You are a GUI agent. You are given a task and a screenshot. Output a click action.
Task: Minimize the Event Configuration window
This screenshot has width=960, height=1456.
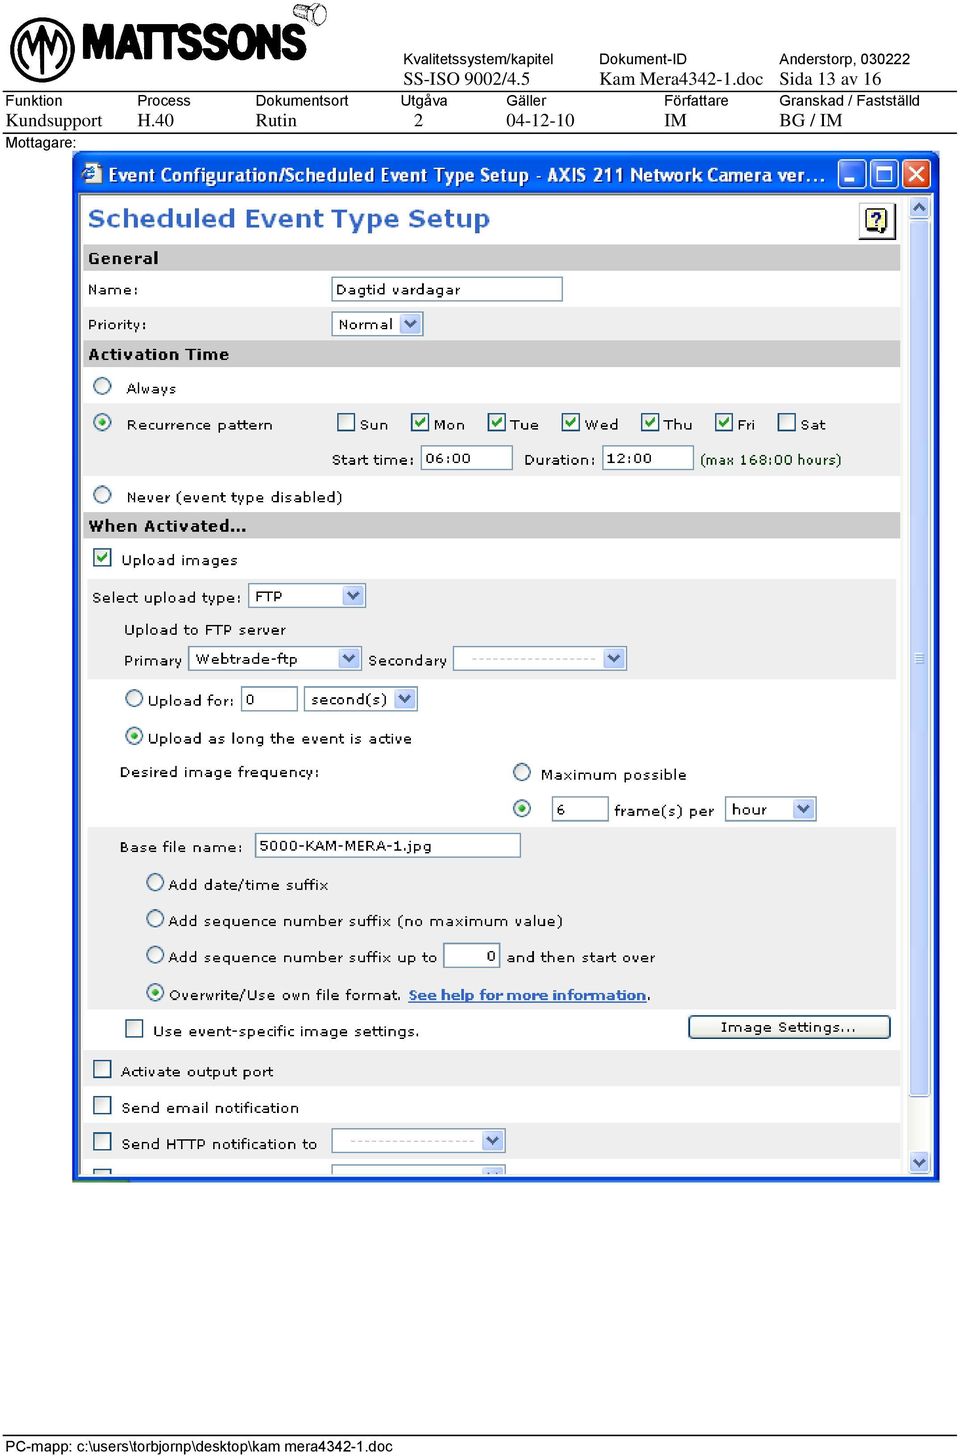851,175
